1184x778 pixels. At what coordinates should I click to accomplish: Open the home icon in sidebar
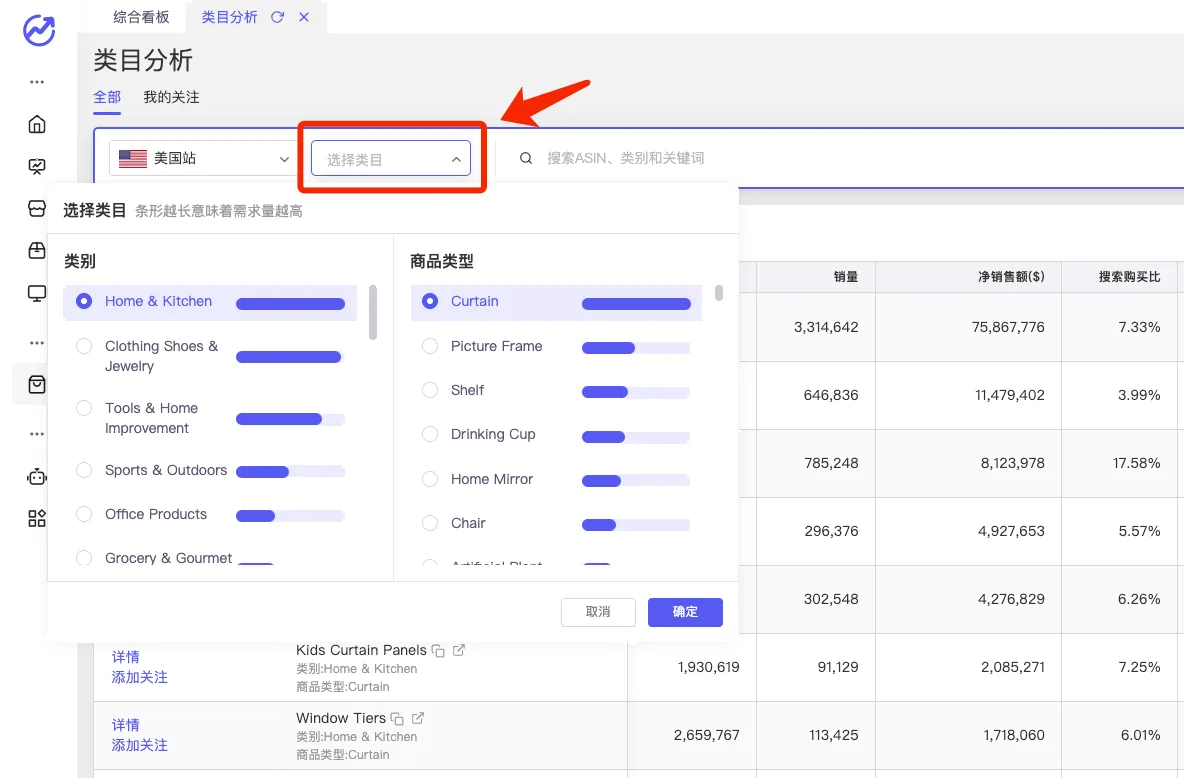37,124
